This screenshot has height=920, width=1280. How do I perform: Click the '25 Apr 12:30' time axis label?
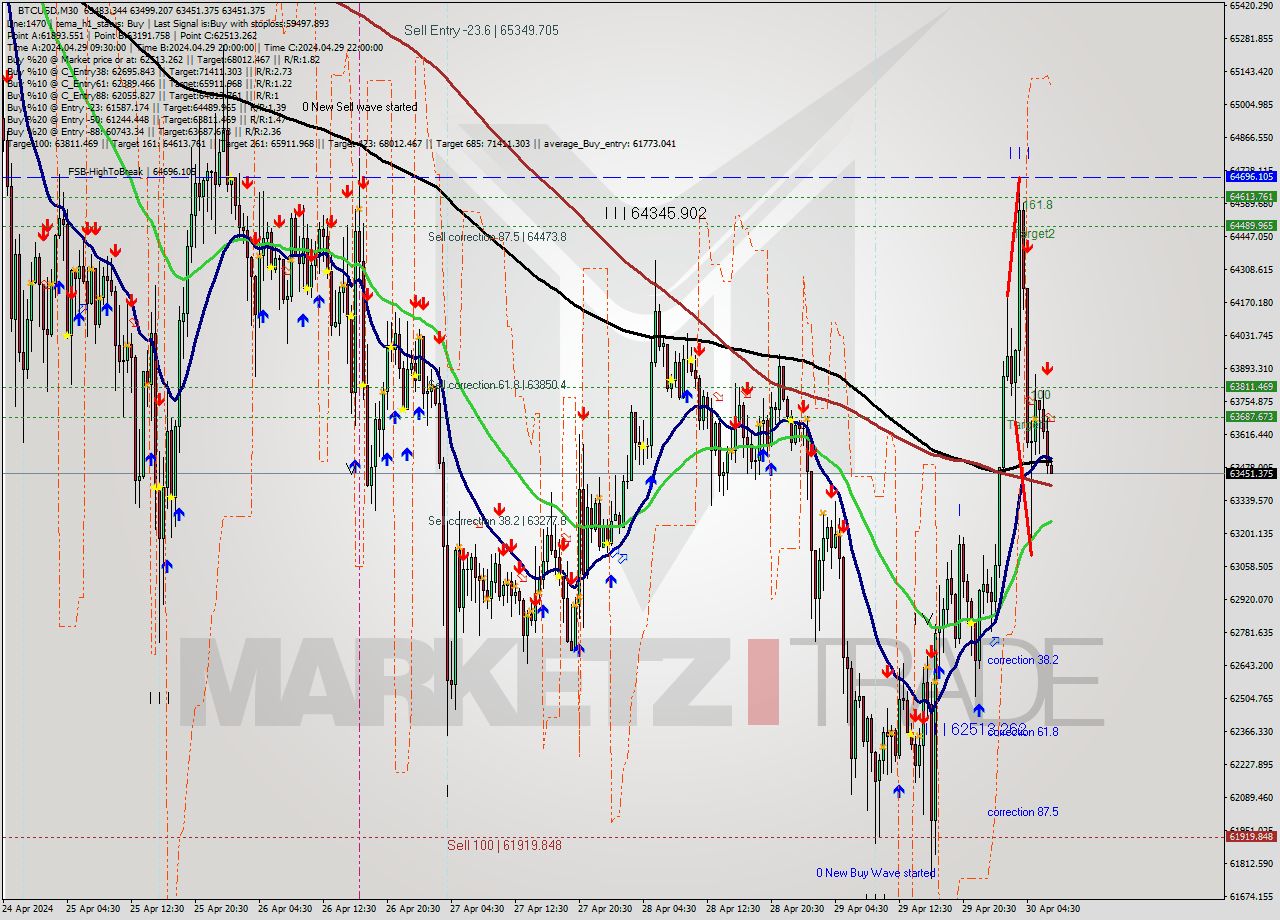coord(157,909)
